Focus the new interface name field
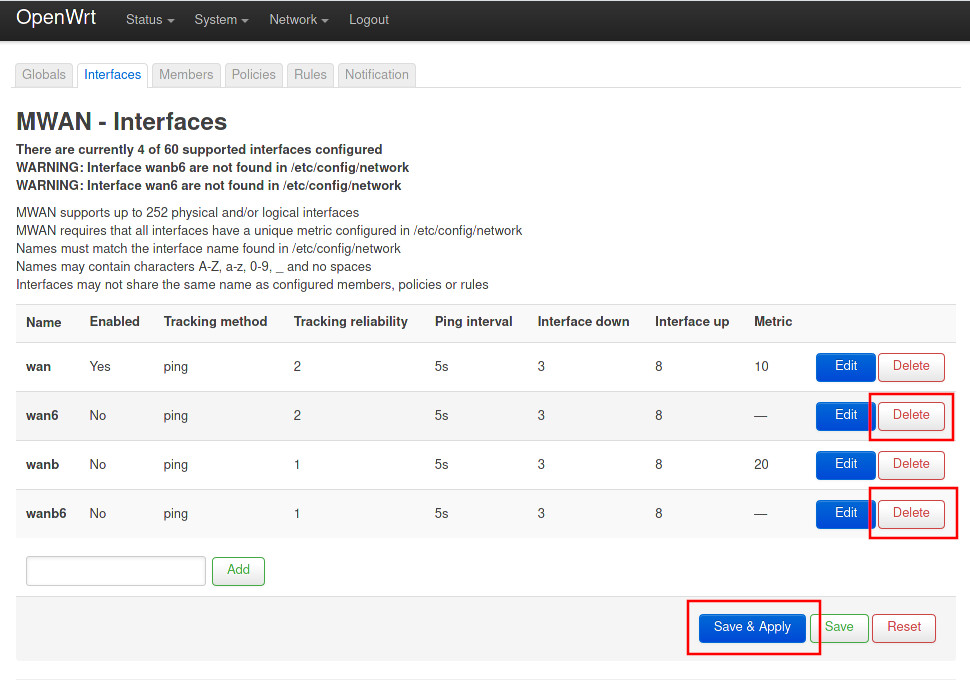 [x=116, y=571]
